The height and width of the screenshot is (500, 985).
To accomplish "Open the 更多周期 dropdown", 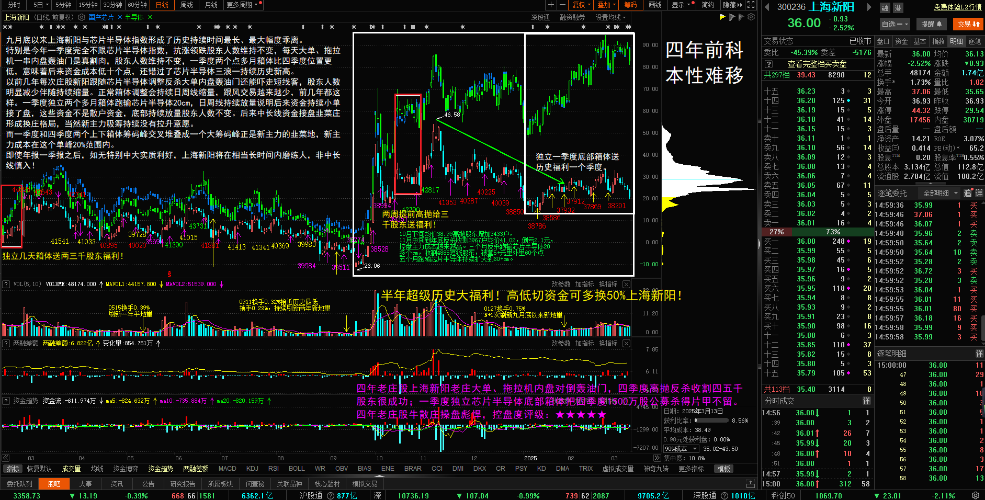I will [x=244, y=5].
